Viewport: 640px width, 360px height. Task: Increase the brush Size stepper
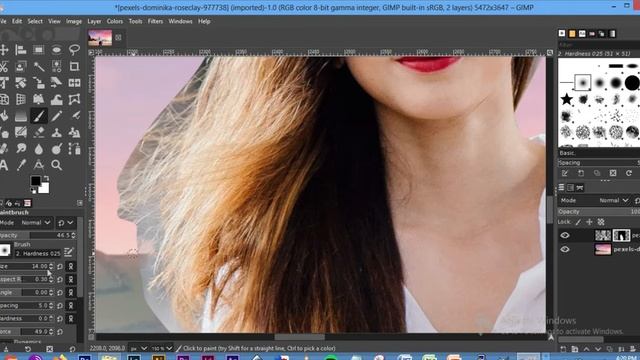pos(51,264)
